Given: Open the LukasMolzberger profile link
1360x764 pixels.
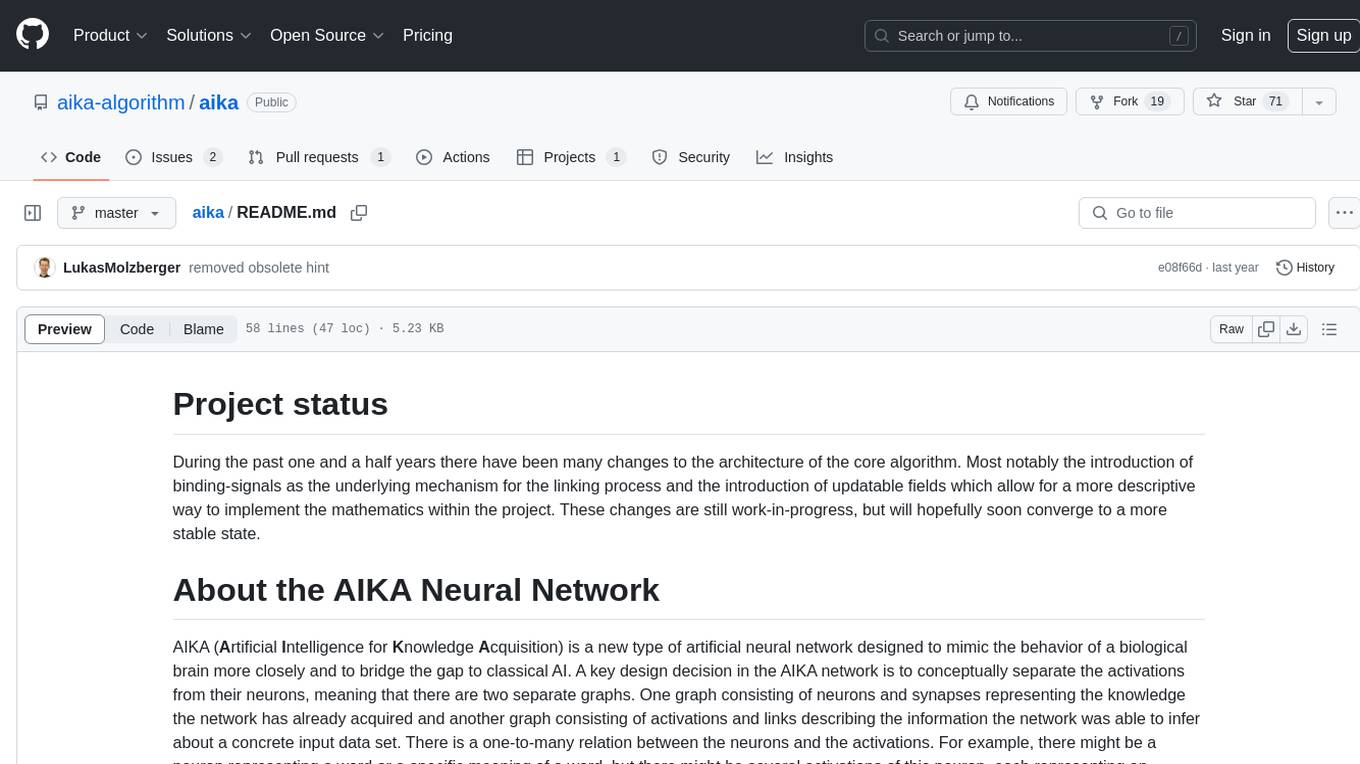Looking at the screenshot, I should 121,268.
